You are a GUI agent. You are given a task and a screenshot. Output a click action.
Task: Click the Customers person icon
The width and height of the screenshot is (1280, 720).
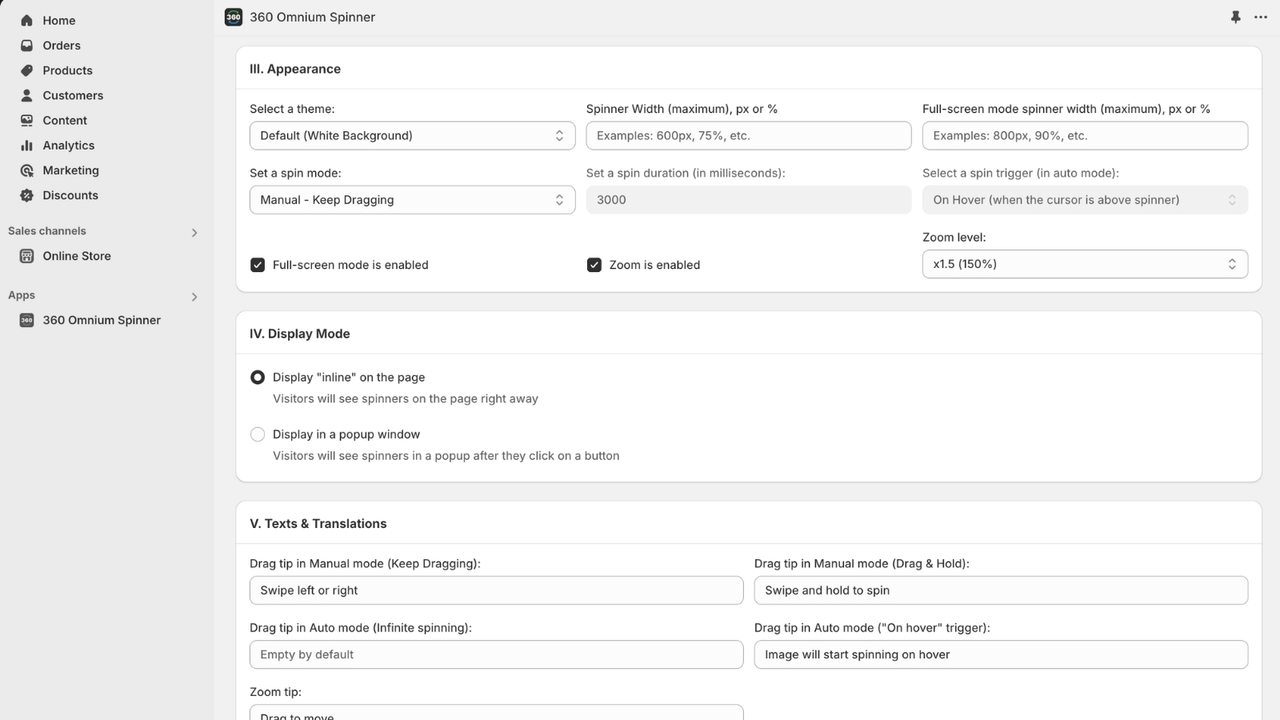(x=27, y=95)
